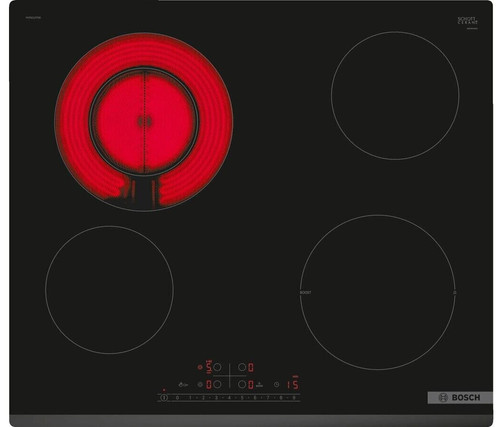Set power level 9 on the slider
The width and height of the screenshot is (500, 427).
[x=294, y=398]
